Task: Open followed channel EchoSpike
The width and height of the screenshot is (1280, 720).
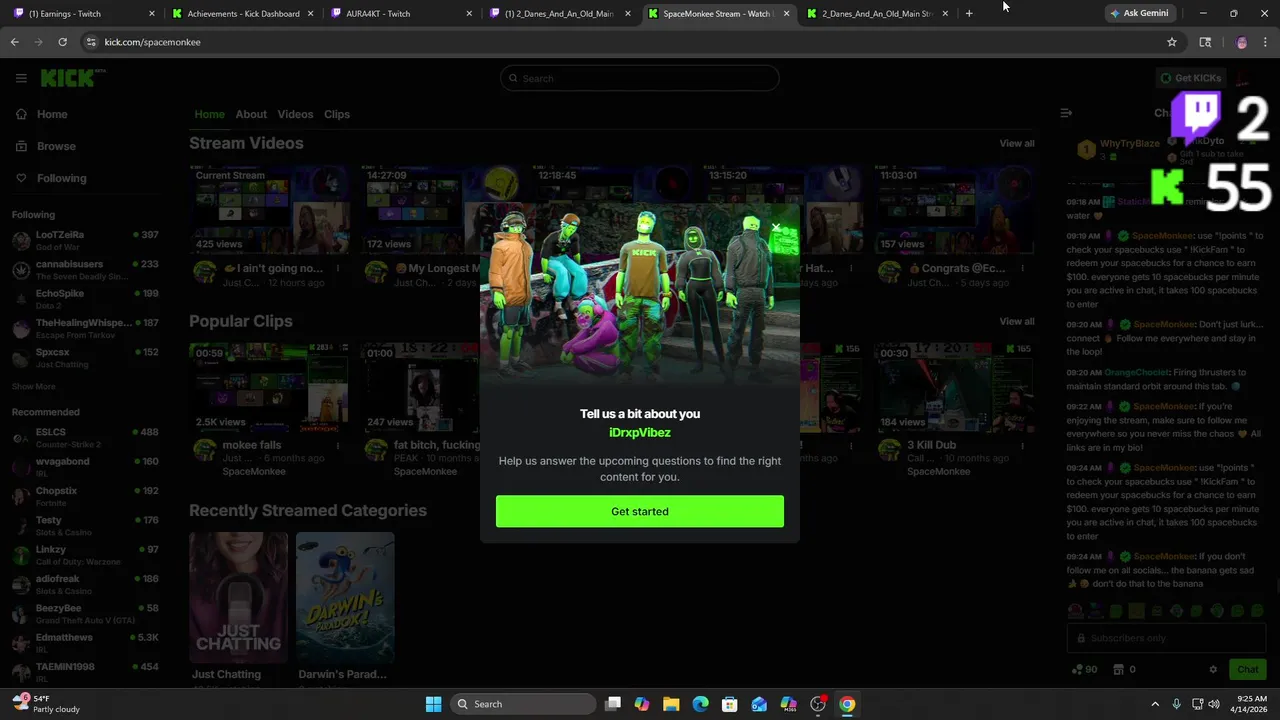Action: 85,299
